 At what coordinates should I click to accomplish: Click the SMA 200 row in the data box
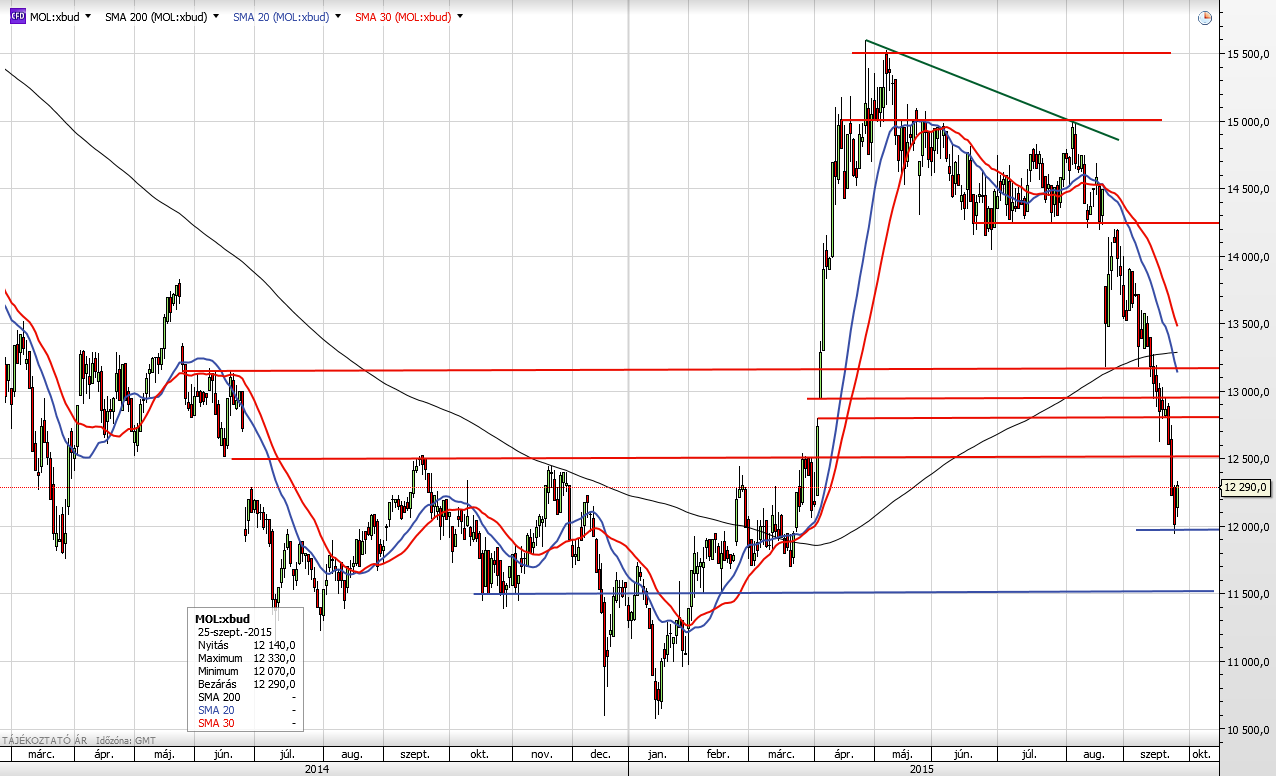pos(246,697)
